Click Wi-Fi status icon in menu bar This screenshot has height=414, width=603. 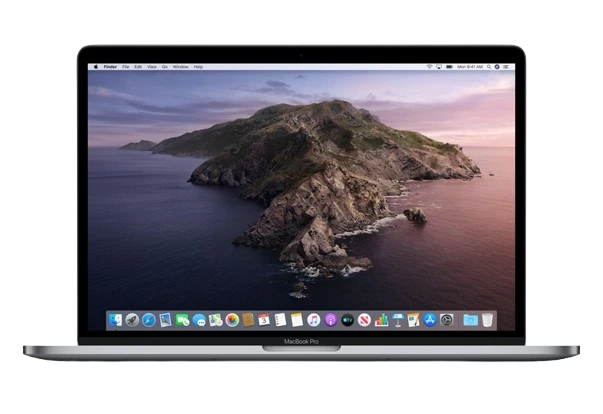pos(429,67)
